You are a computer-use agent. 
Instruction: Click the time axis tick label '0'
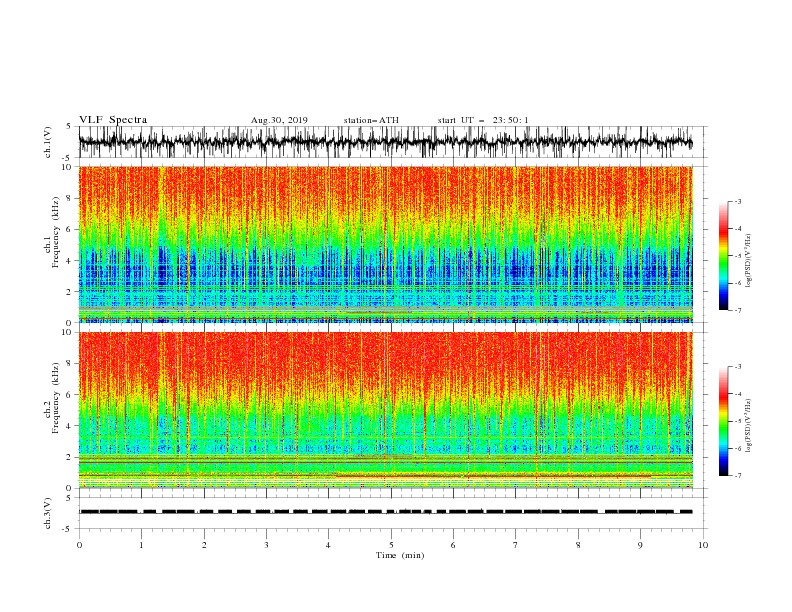point(79,545)
